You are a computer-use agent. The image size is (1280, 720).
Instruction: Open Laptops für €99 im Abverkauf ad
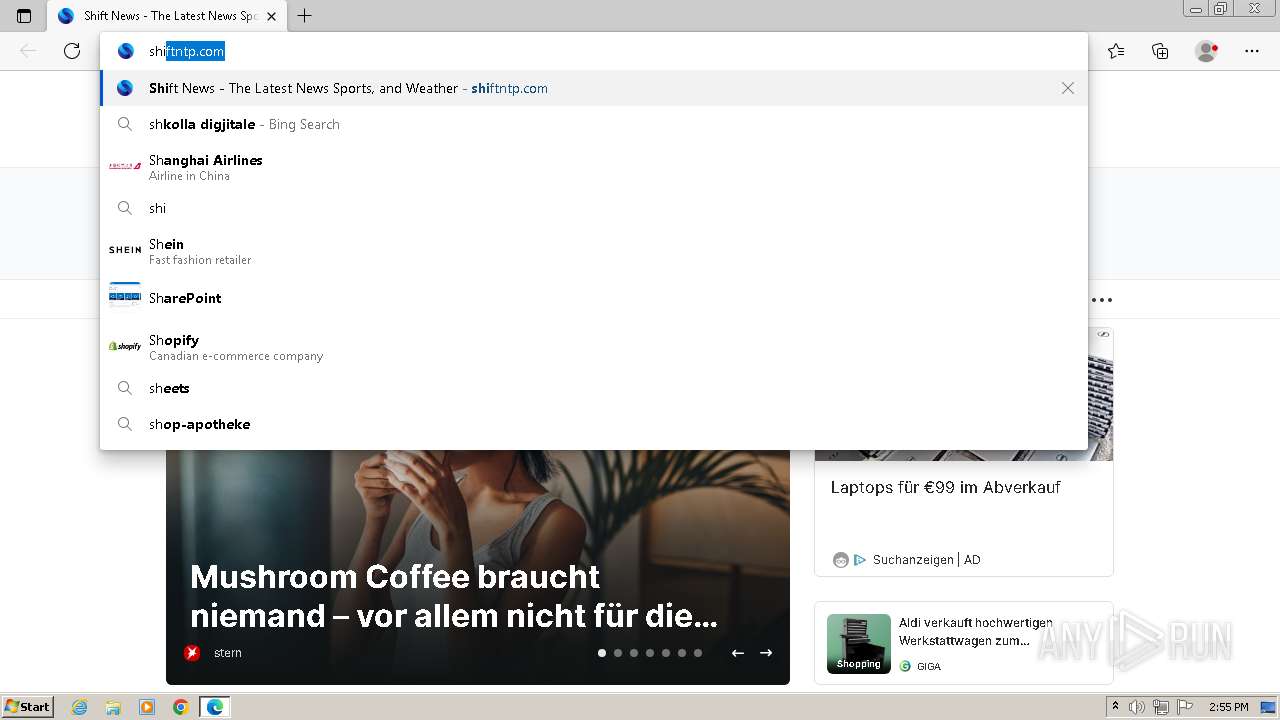tap(945, 488)
